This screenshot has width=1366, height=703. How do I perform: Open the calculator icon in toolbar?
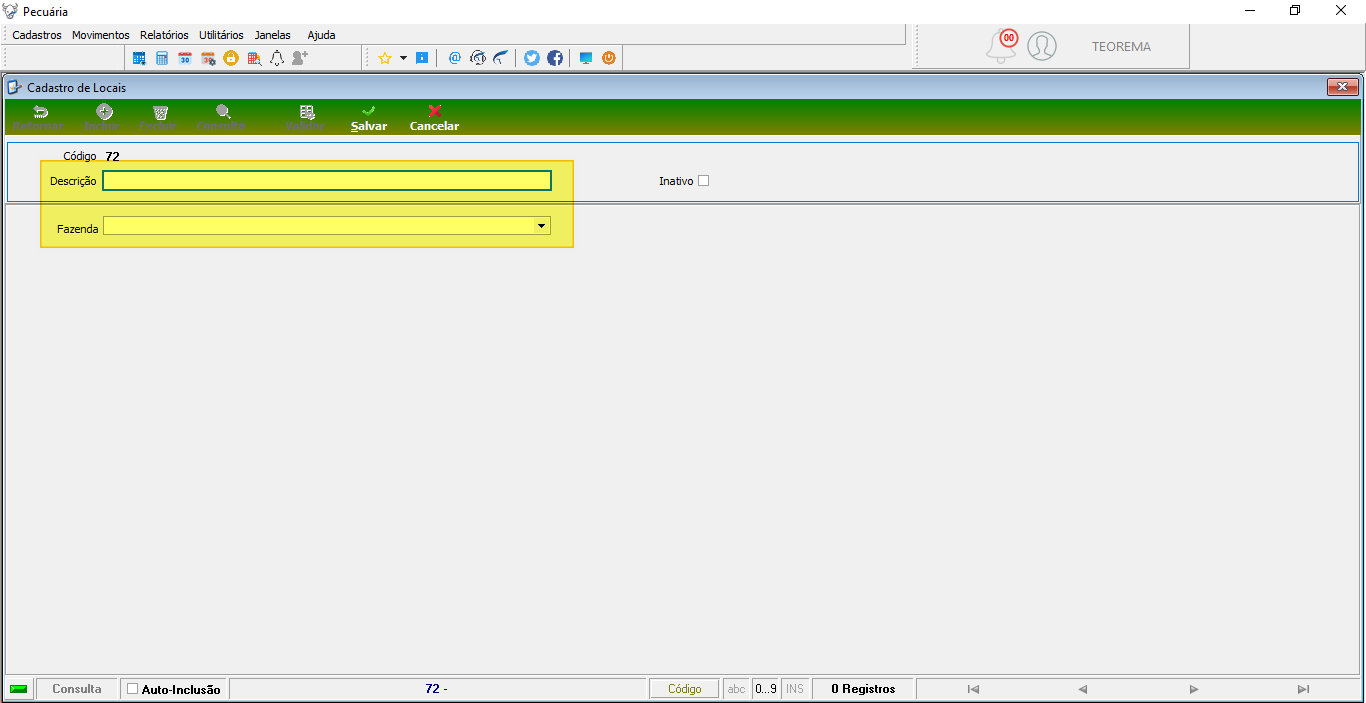pos(162,58)
